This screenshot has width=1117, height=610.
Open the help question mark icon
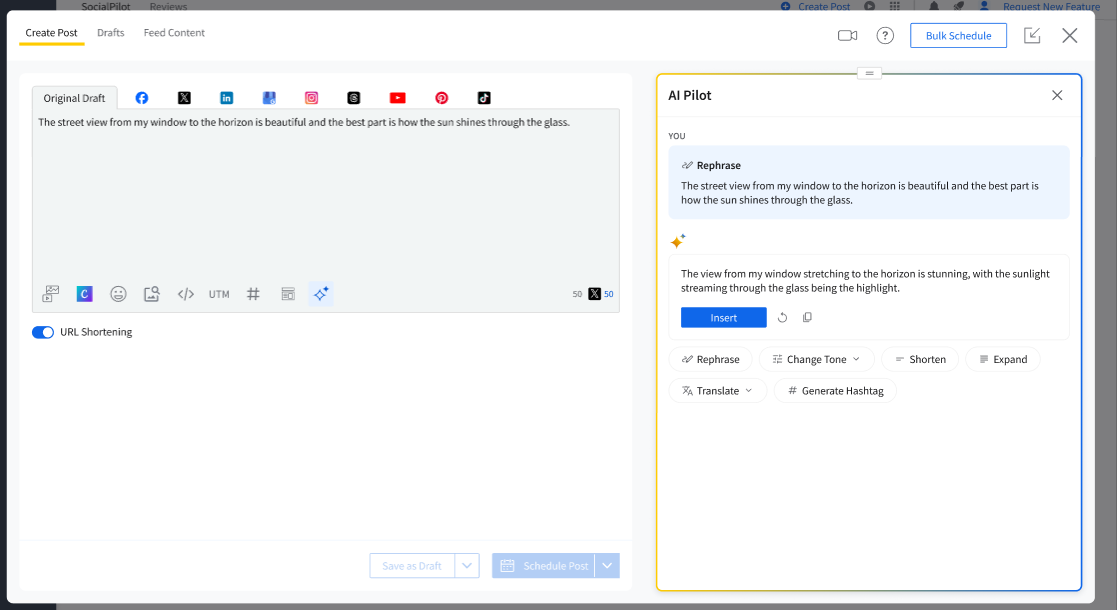[885, 35]
